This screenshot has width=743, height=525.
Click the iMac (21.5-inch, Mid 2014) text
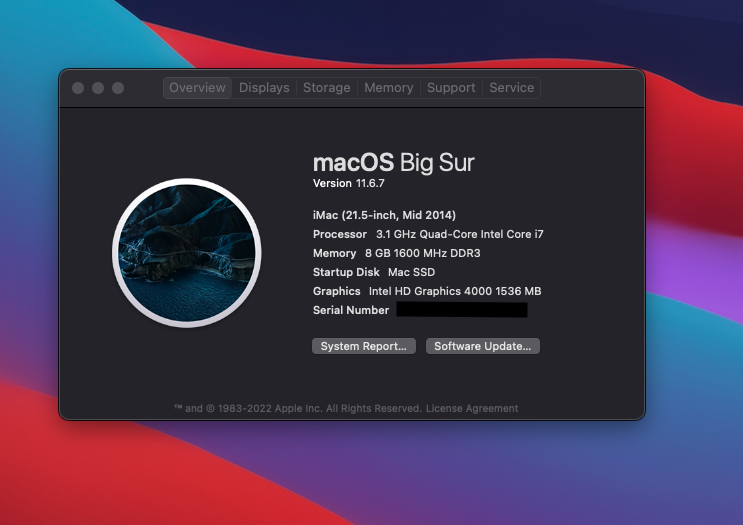384,215
